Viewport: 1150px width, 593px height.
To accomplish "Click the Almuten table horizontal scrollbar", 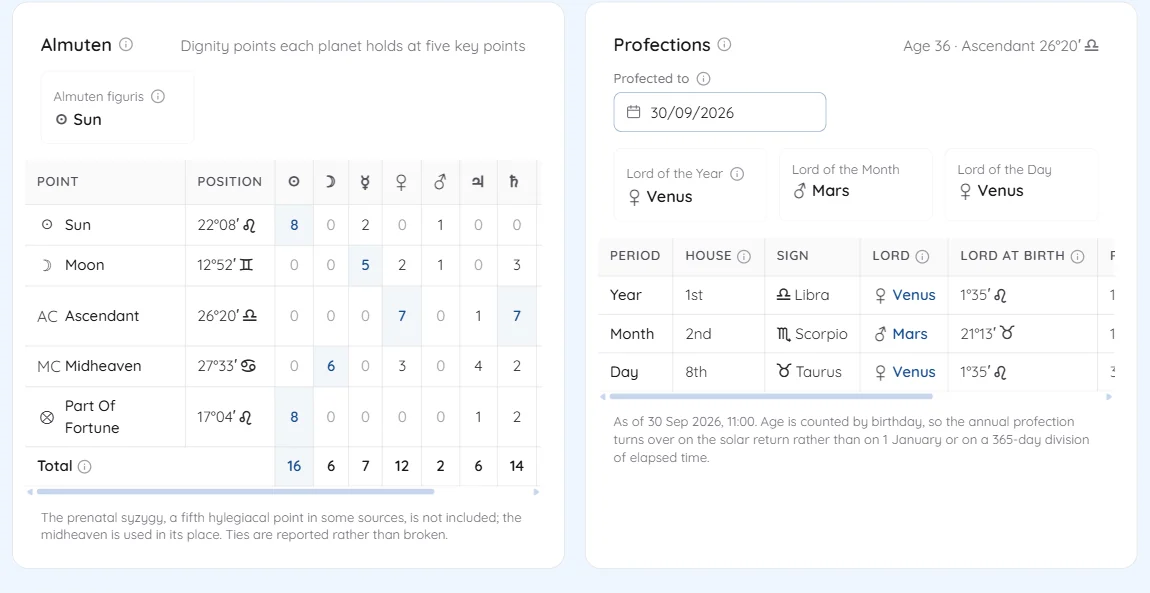I will (x=235, y=492).
